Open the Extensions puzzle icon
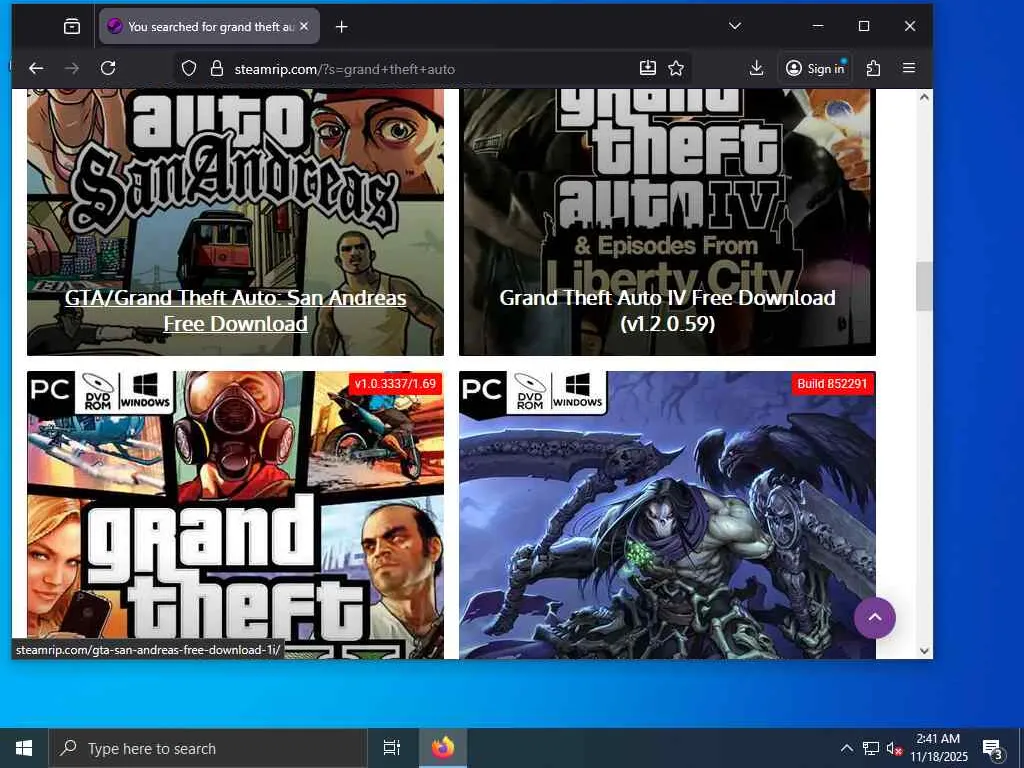The height and width of the screenshot is (768, 1024). click(873, 69)
